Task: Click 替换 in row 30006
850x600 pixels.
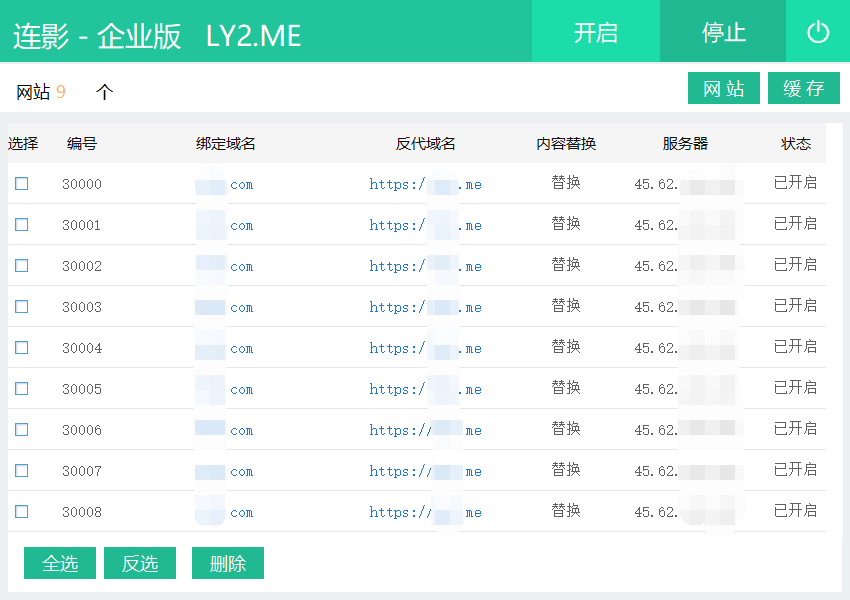Action: click(566, 429)
